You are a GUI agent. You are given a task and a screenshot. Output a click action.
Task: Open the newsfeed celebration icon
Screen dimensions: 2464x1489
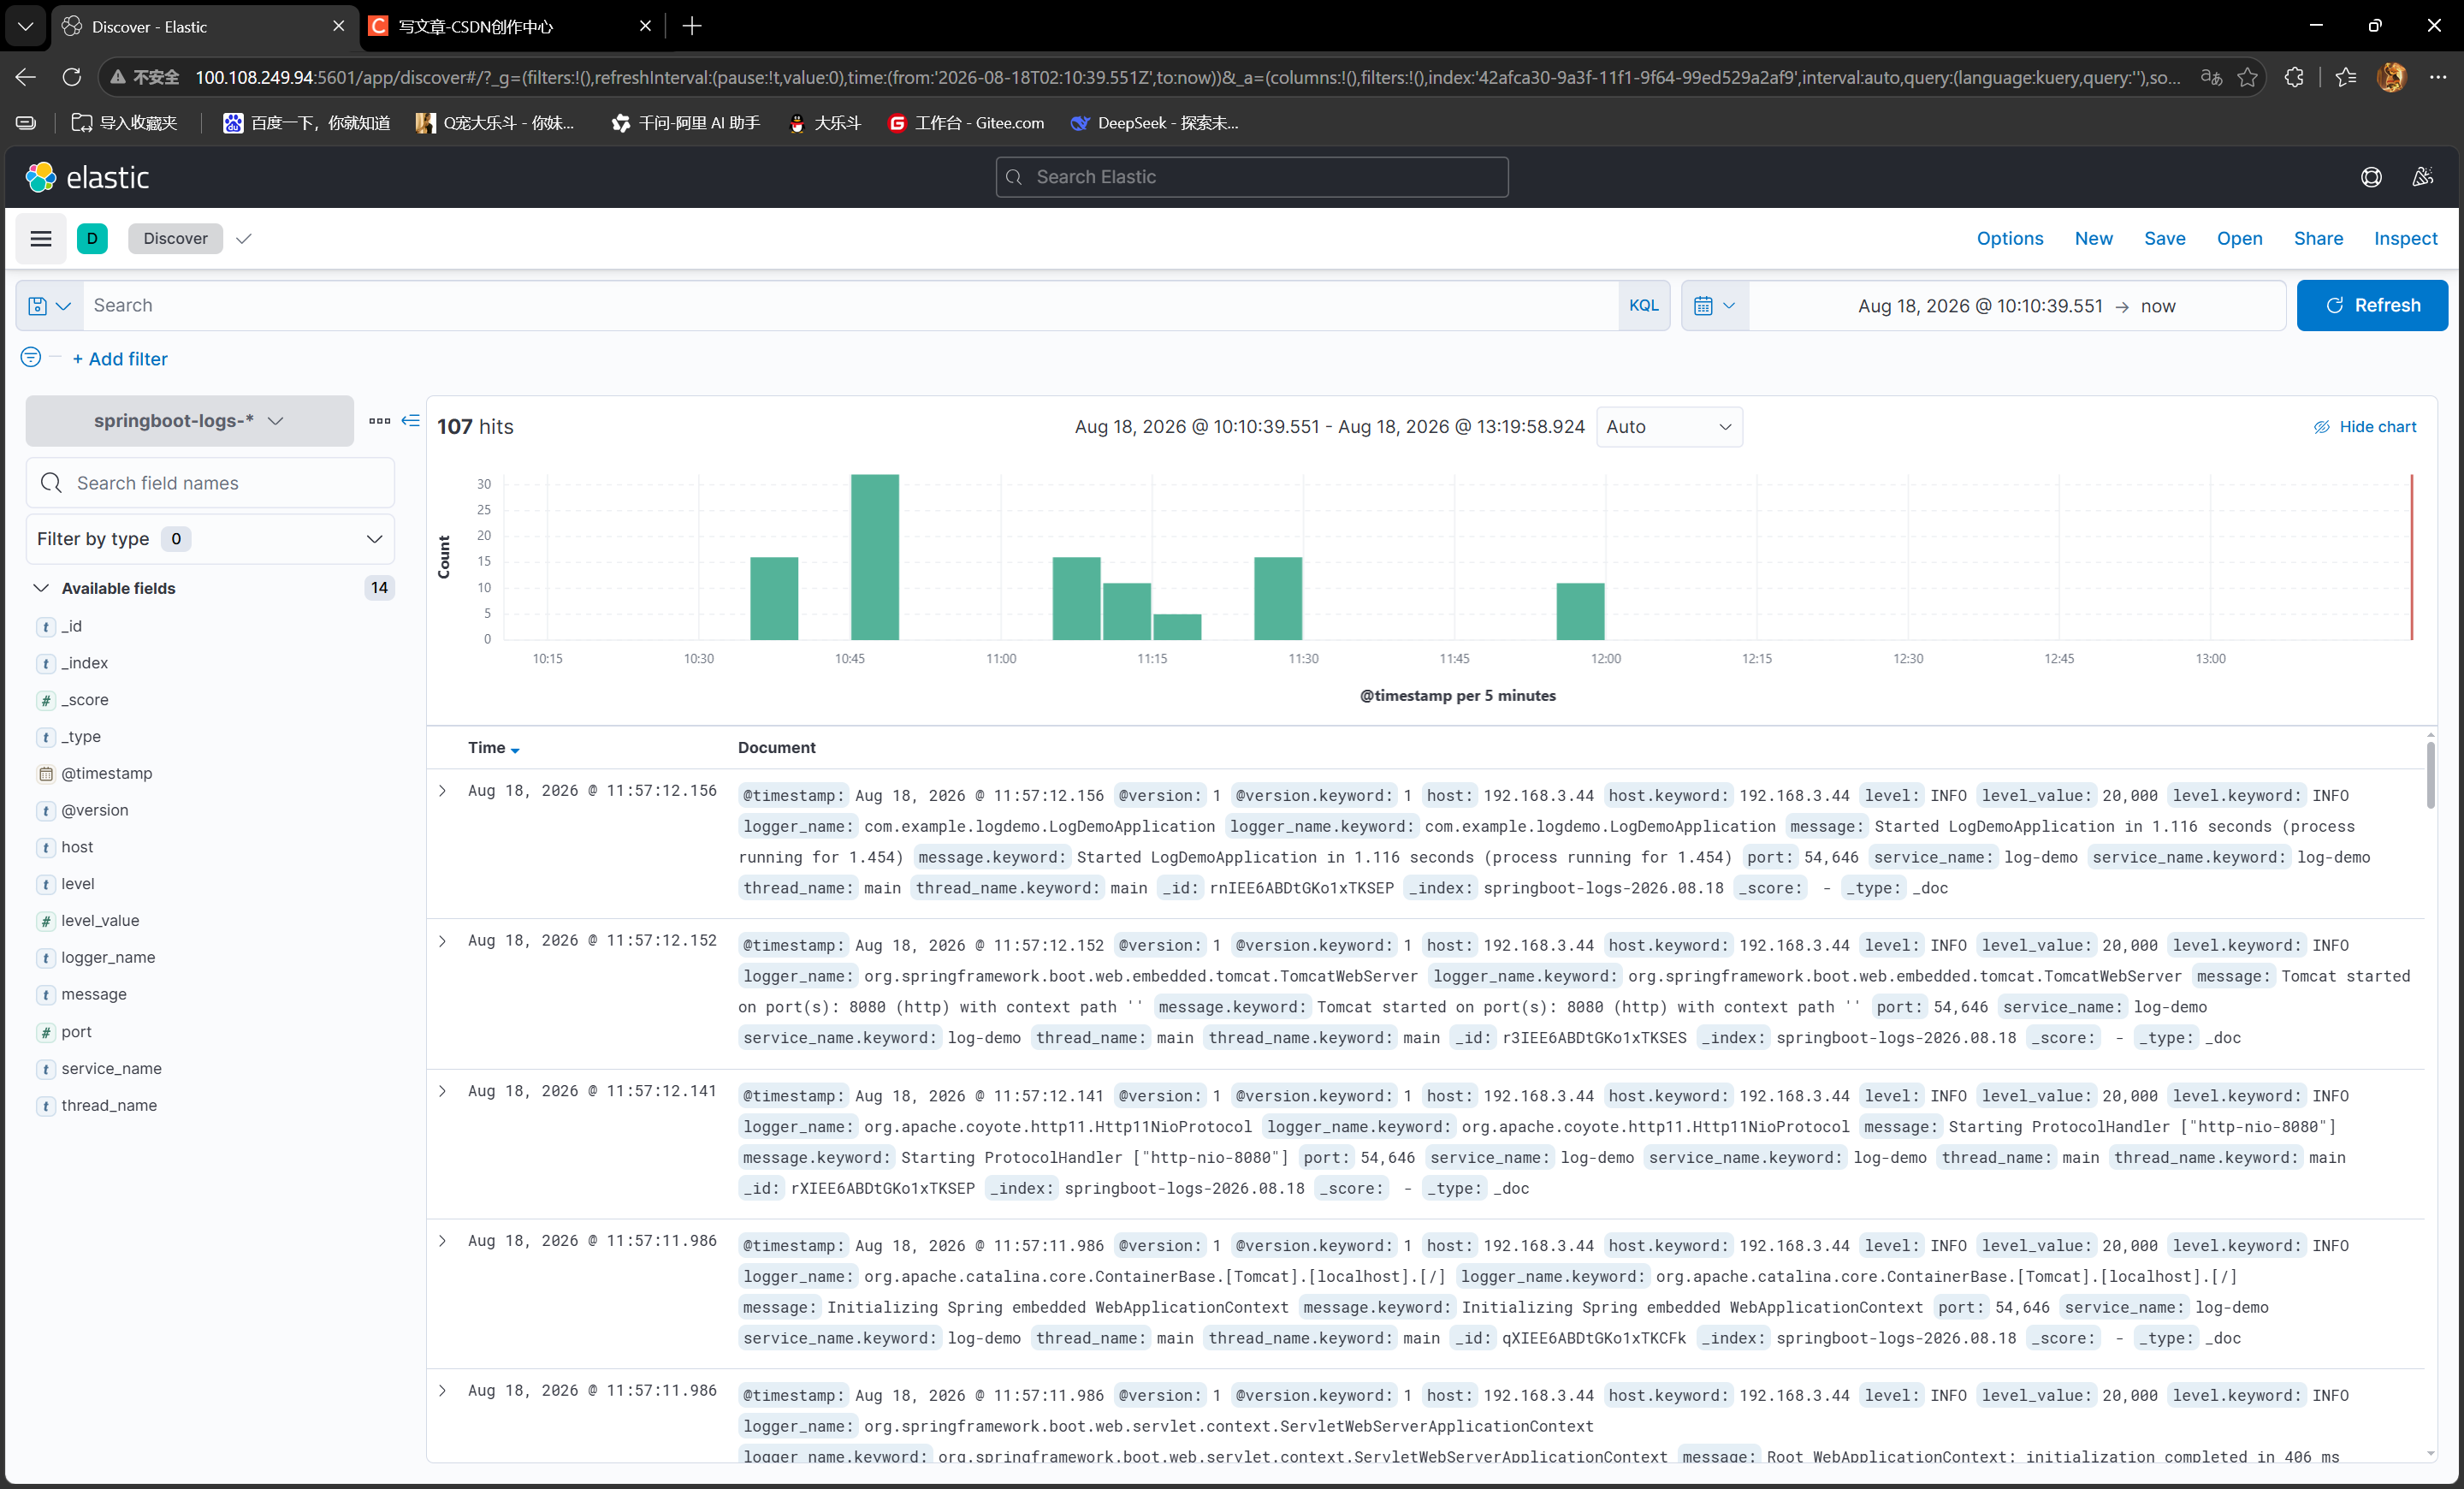2422,177
